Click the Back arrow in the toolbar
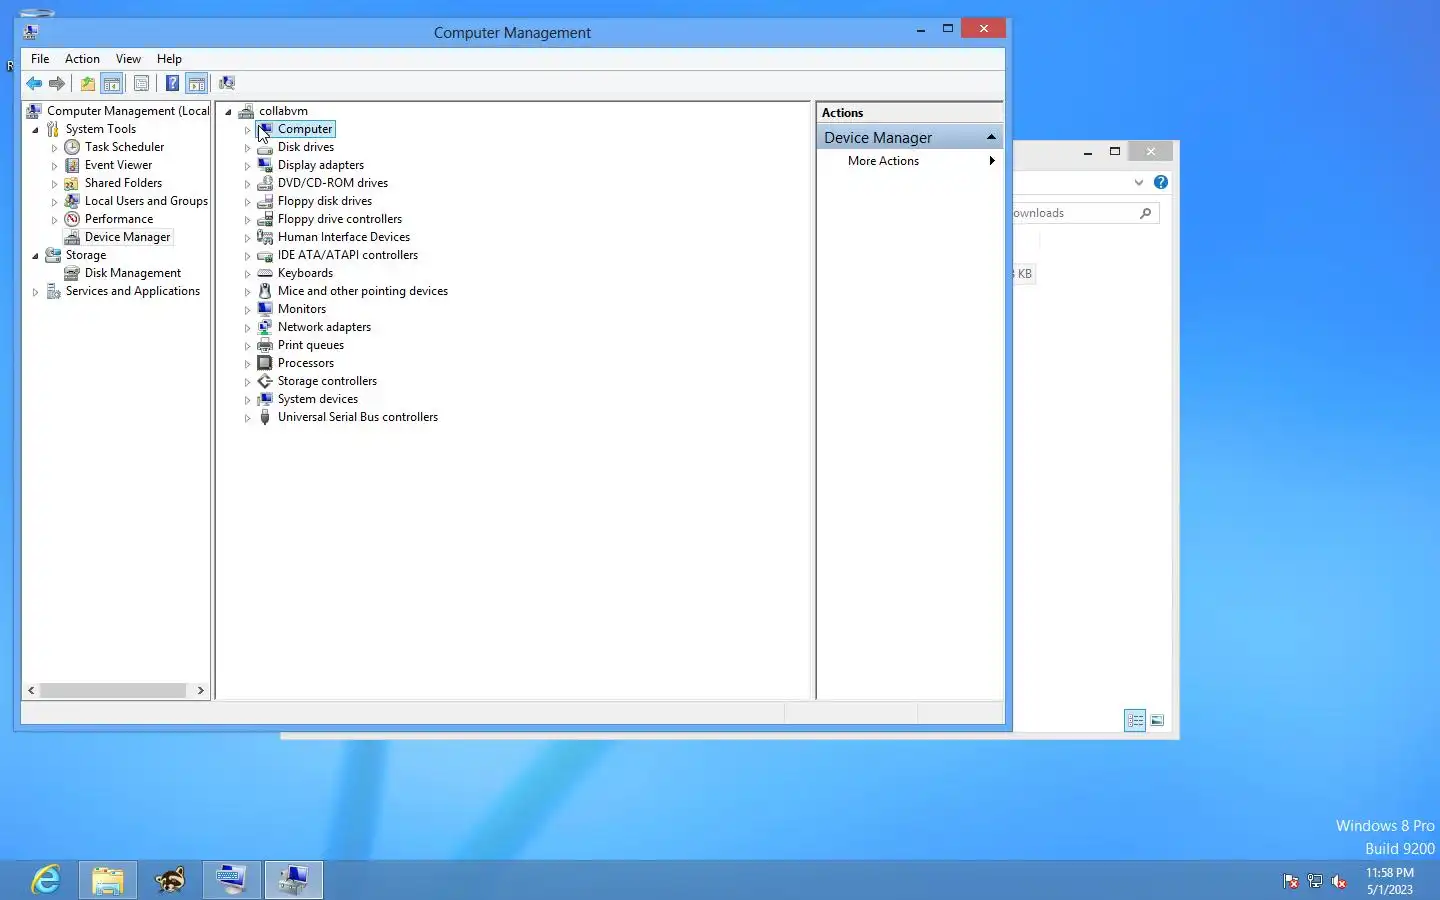Image resolution: width=1440 pixels, height=900 pixels. click(34, 84)
